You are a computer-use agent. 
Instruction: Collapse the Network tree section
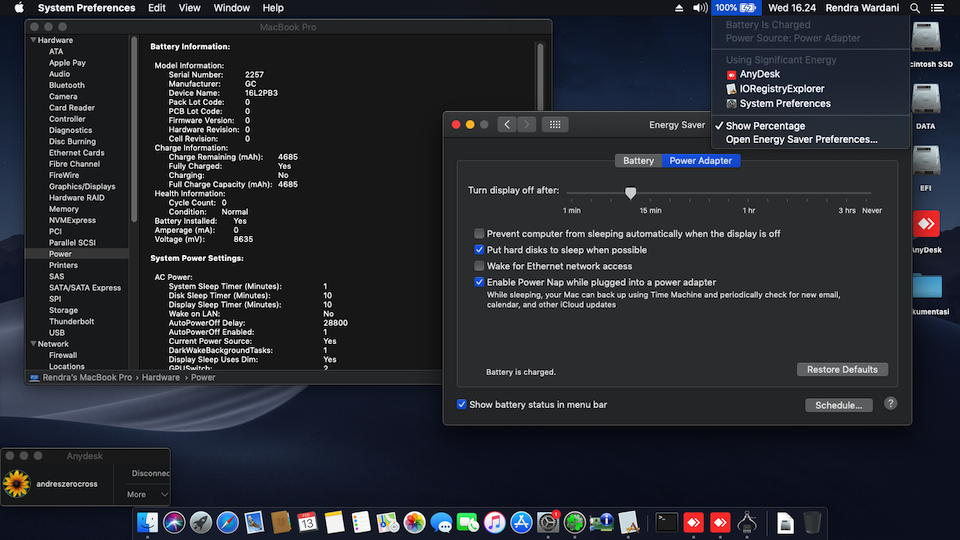click(x=33, y=343)
